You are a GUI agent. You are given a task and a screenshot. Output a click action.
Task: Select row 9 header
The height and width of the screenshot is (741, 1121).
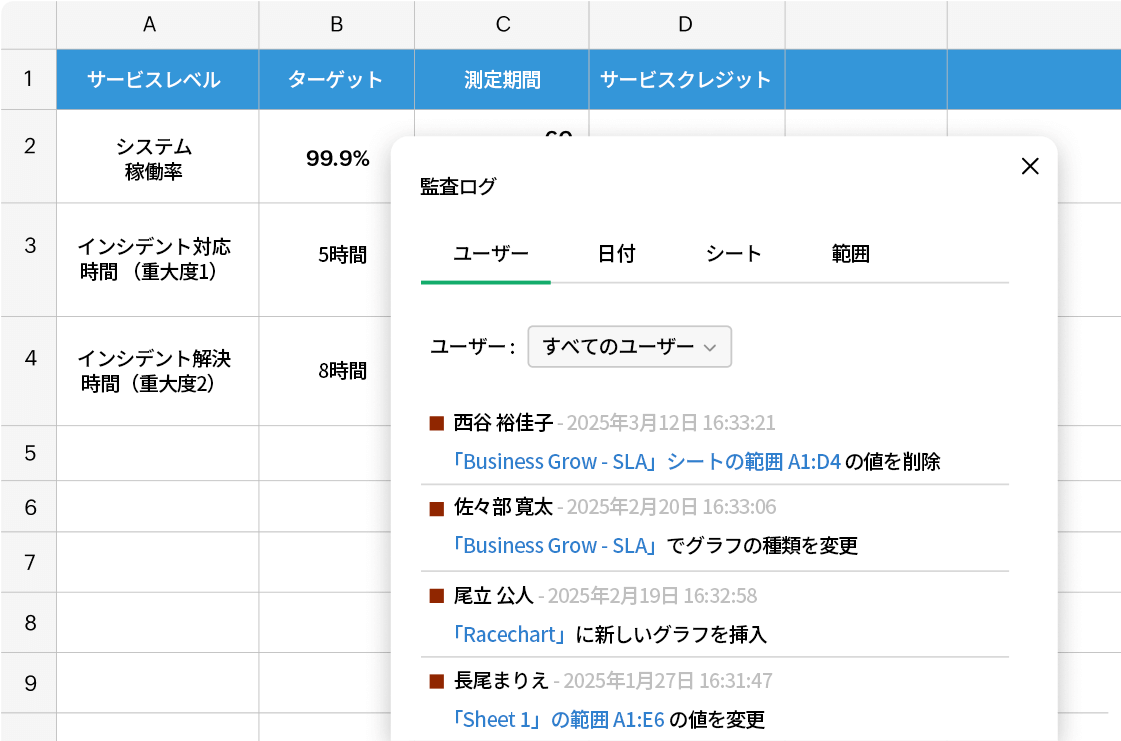tap(29, 683)
